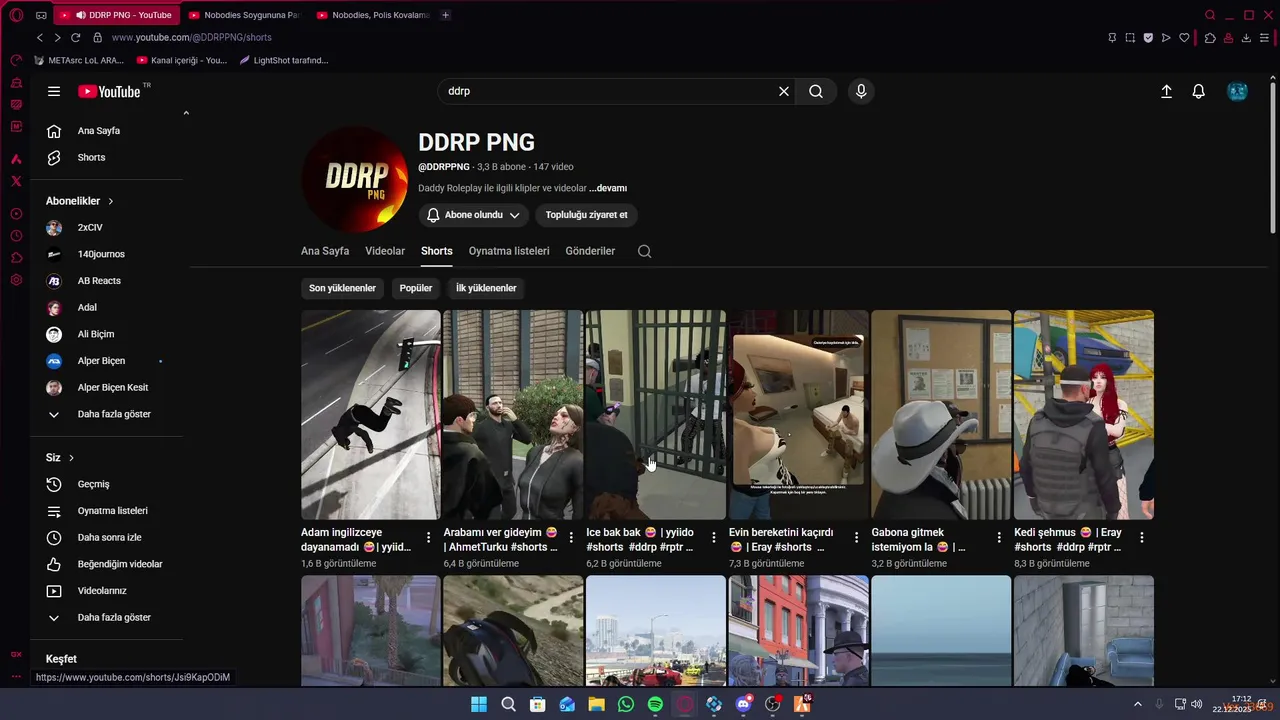Open browser extensions cube icon
The height and width of the screenshot is (720, 1280).
[x=1210, y=37]
